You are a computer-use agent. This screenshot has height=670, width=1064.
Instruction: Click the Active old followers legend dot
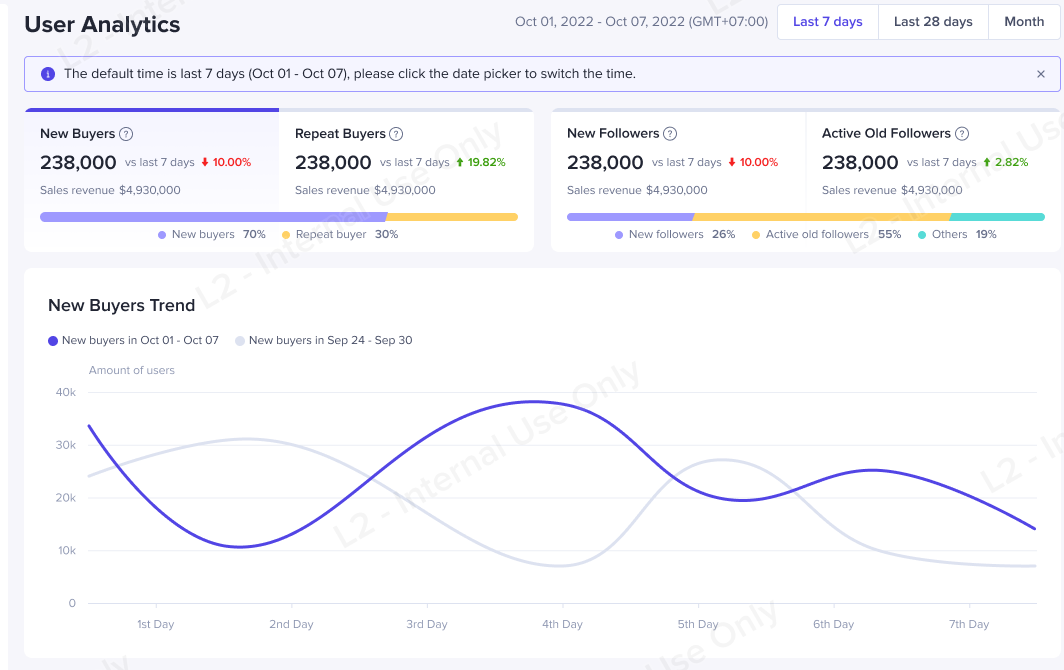coord(755,235)
